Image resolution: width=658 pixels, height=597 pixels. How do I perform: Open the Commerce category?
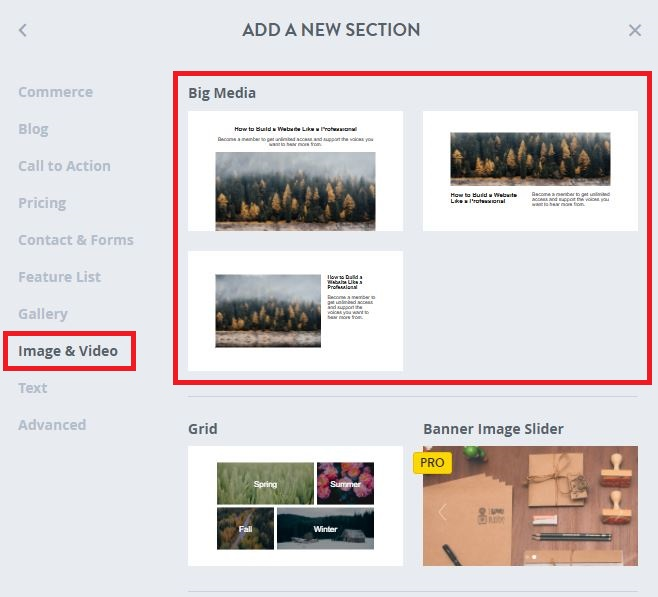(x=55, y=92)
